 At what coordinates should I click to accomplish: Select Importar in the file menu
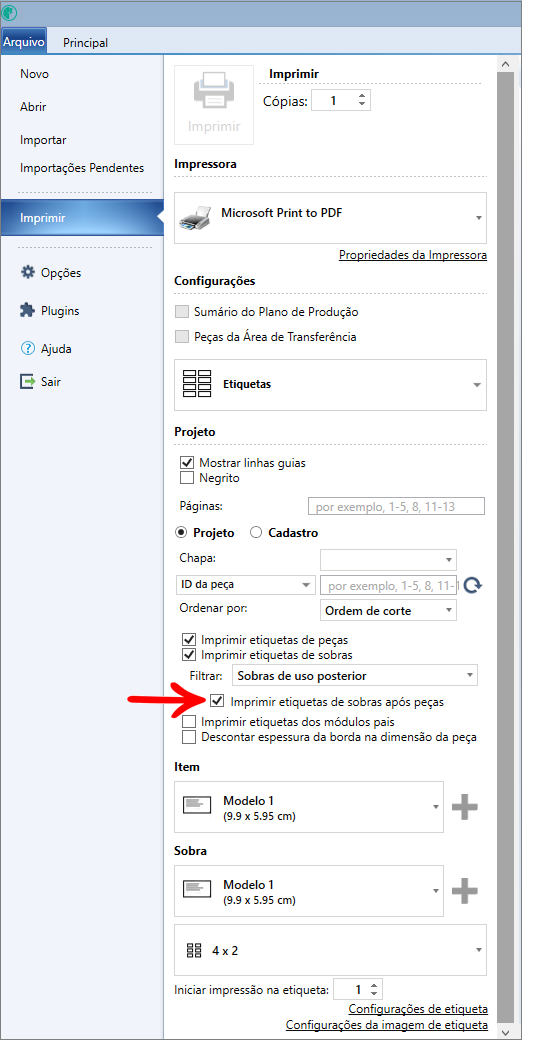pyautogui.click(x=43, y=140)
